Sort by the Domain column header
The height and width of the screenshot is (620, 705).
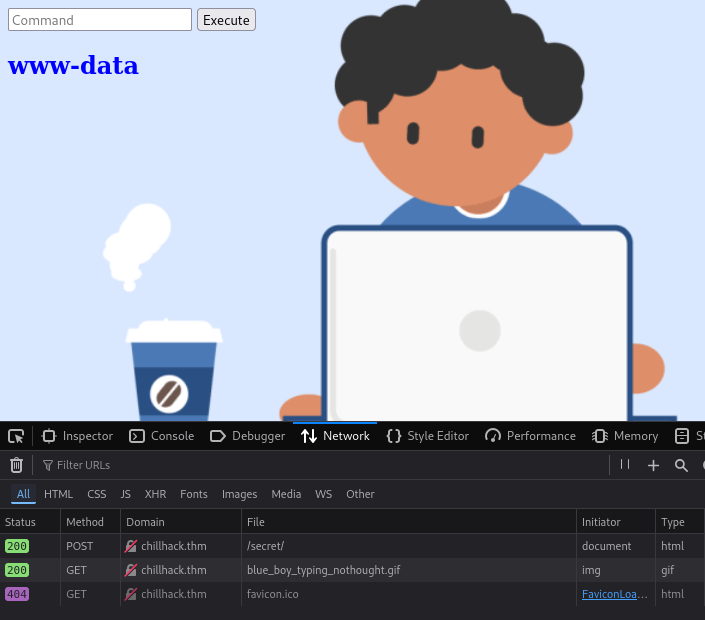tap(181, 522)
